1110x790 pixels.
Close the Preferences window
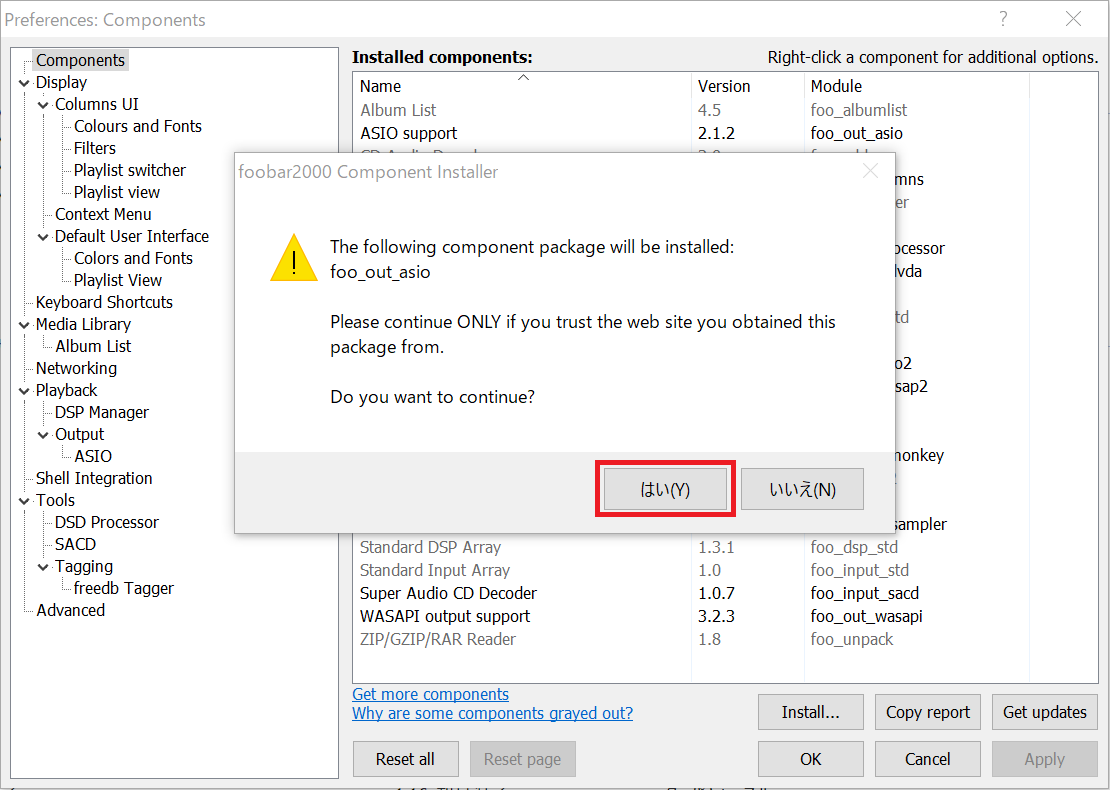click(x=1073, y=19)
